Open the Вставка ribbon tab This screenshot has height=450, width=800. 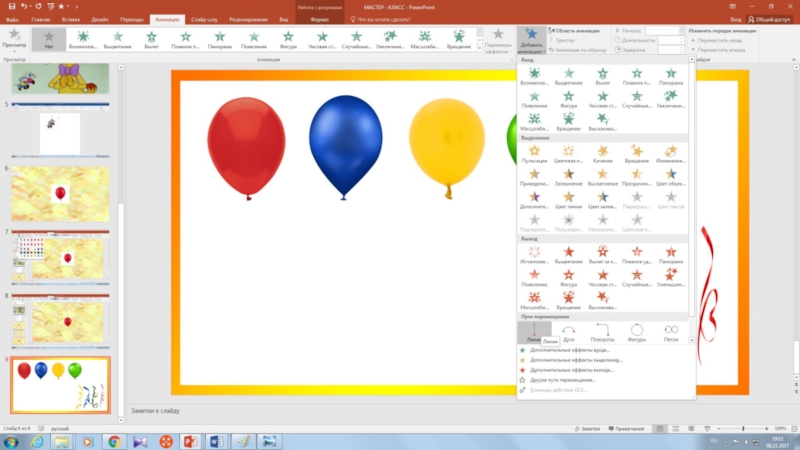[70, 19]
